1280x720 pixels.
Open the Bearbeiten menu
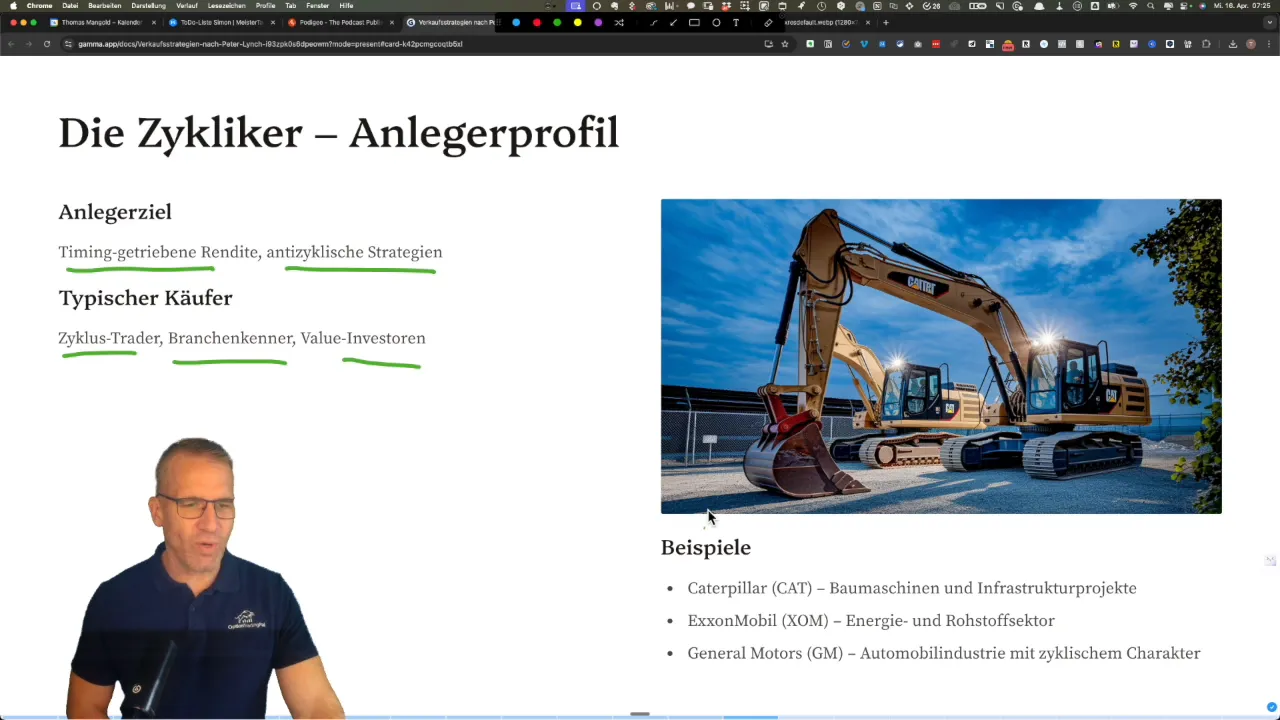point(104,6)
